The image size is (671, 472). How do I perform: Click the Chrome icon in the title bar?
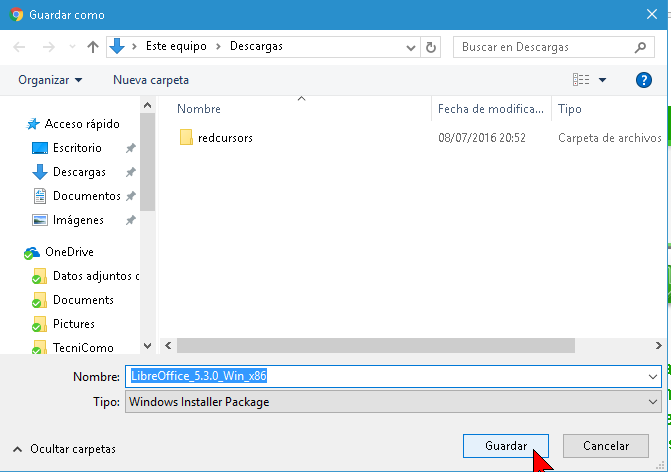16,15
